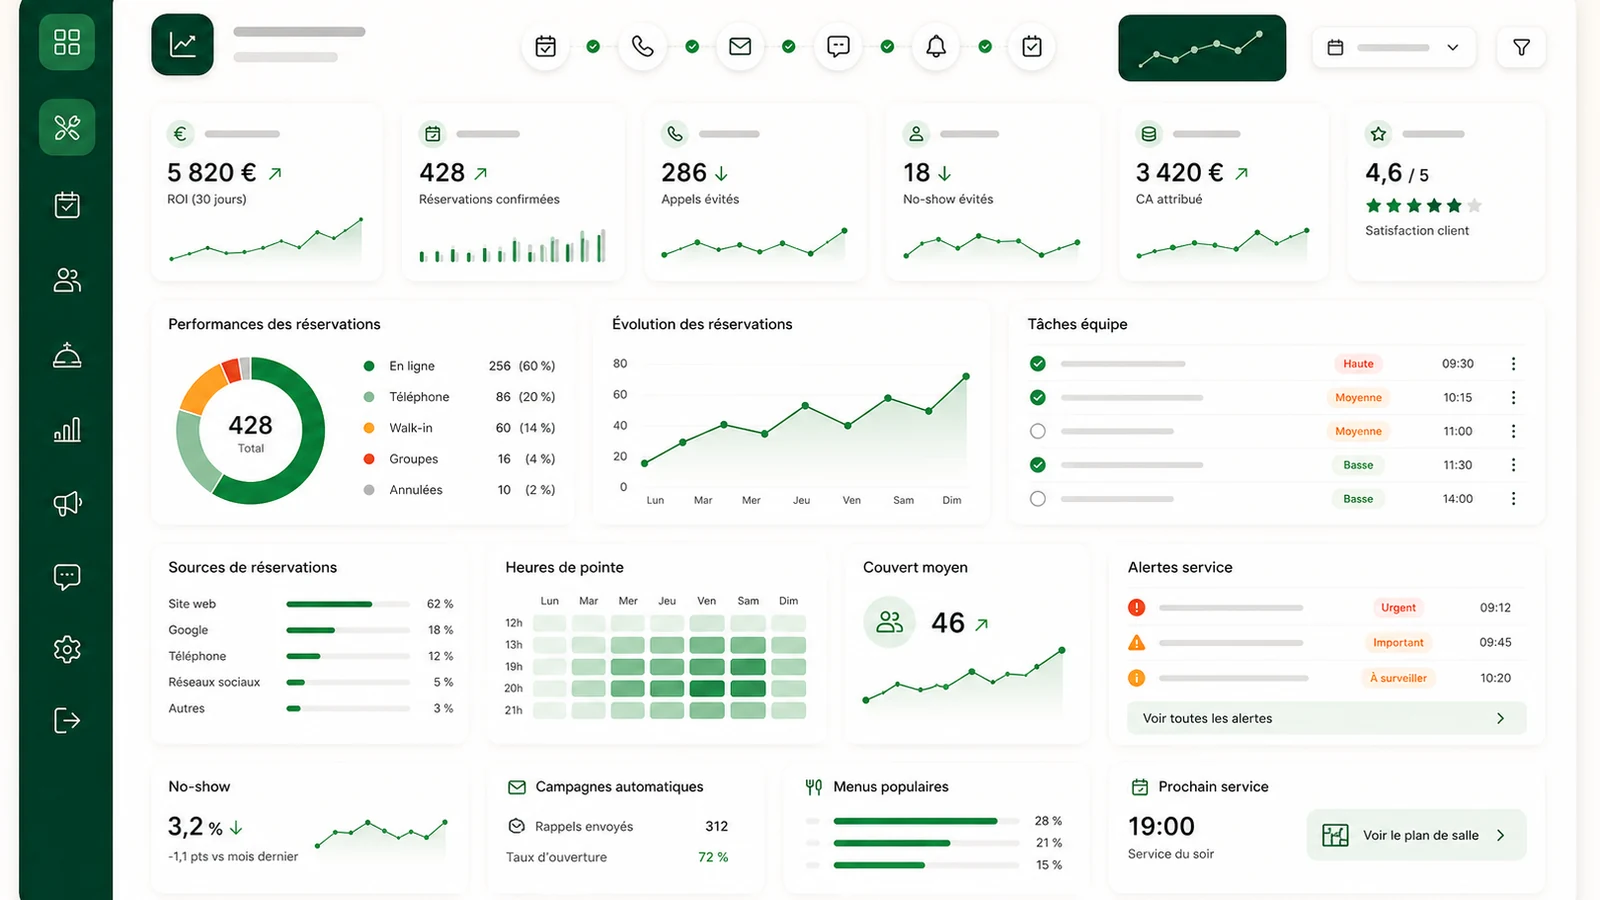
Task: Click the trend chart logo icon
Action: [183, 44]
